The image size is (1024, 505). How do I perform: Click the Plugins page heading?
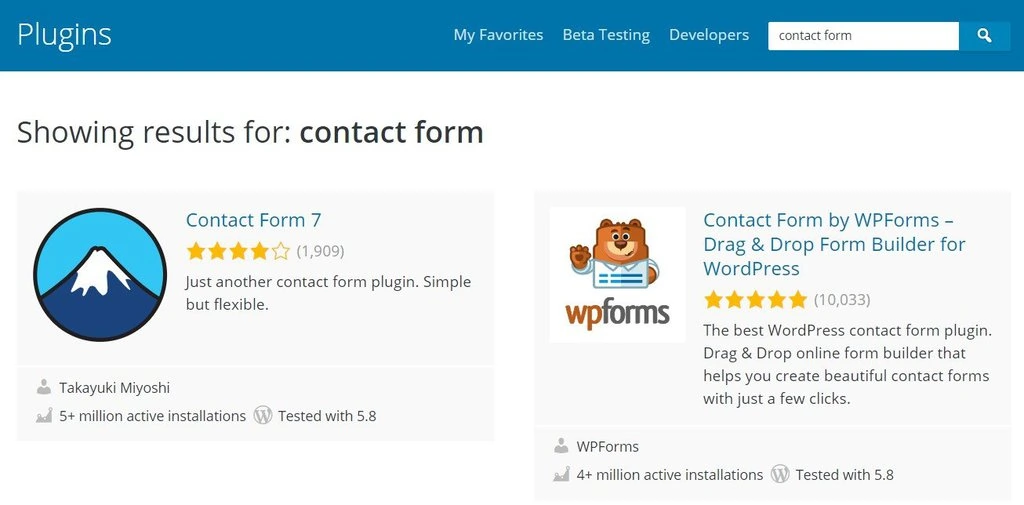tap(64, 34)
